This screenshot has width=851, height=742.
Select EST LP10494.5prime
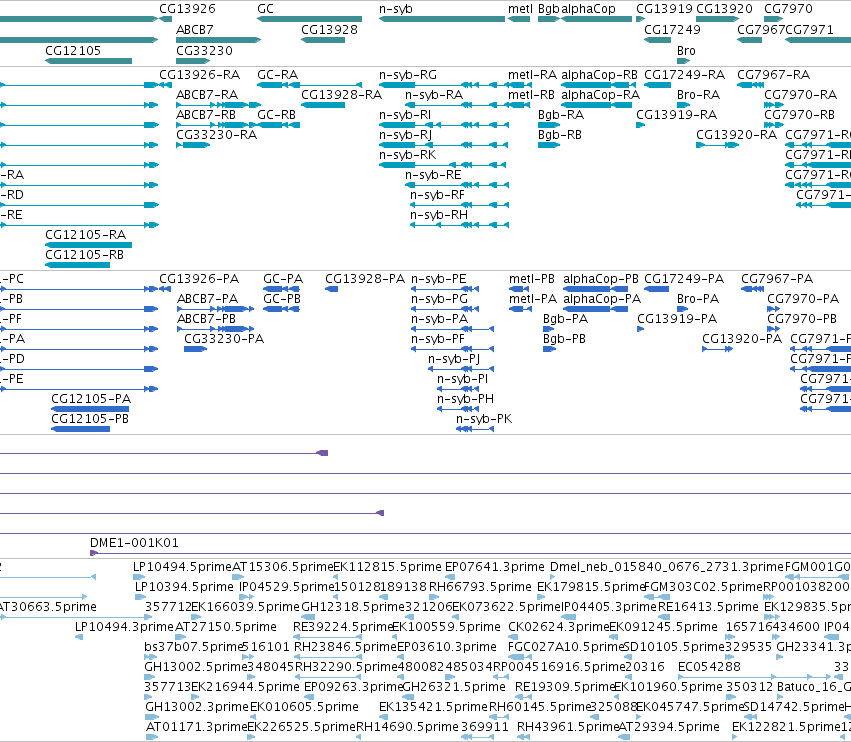point(182,567)
